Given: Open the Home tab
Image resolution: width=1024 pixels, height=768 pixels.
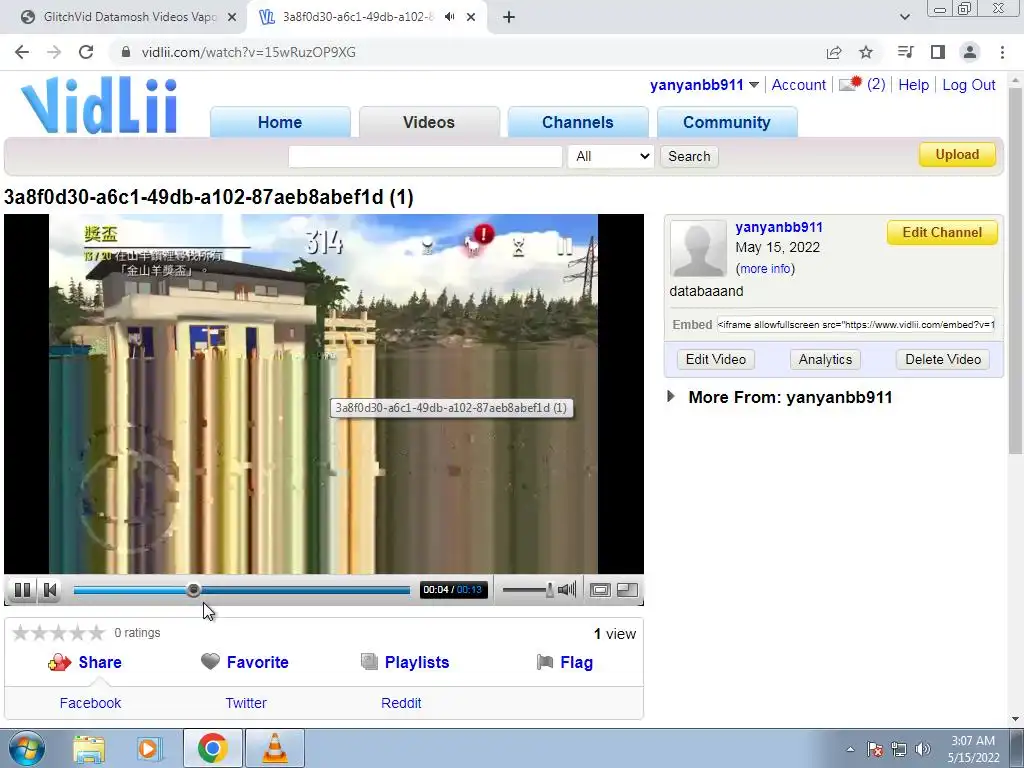Looking at the screenshot, I should click(x=280, y=122).
